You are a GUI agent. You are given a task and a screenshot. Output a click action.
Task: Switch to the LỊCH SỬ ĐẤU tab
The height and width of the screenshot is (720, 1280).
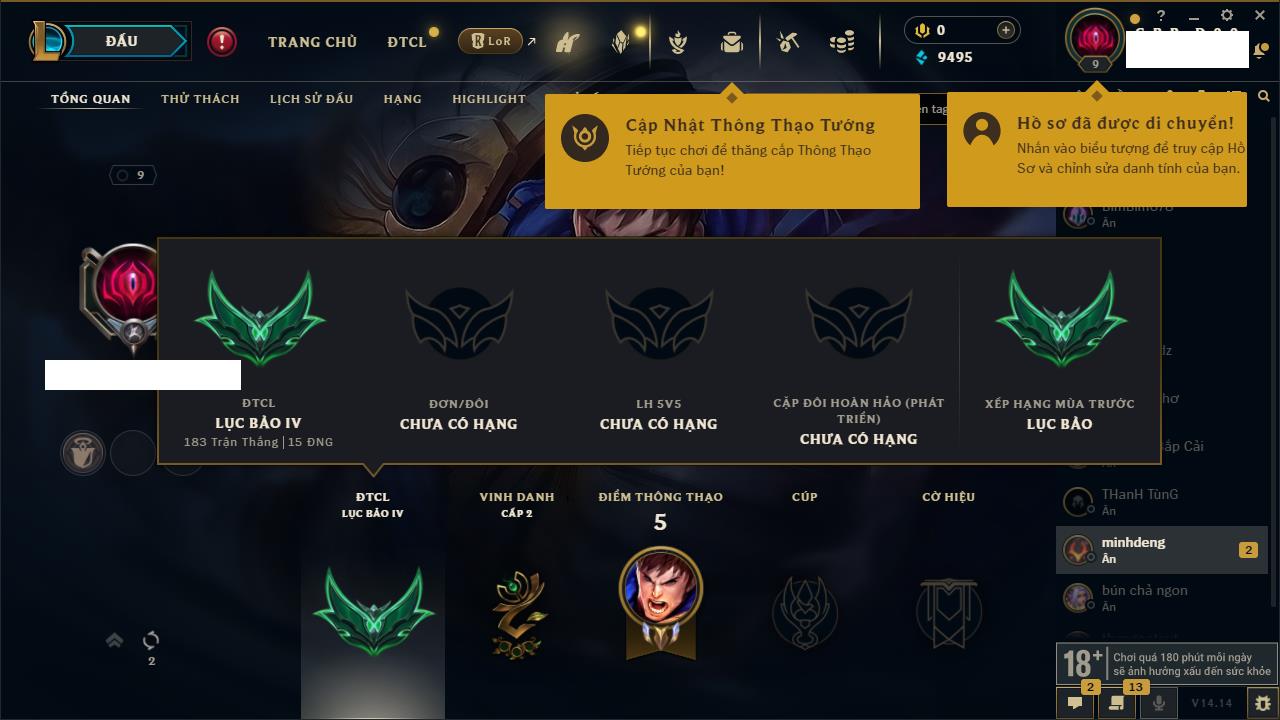tap(311, 99)
